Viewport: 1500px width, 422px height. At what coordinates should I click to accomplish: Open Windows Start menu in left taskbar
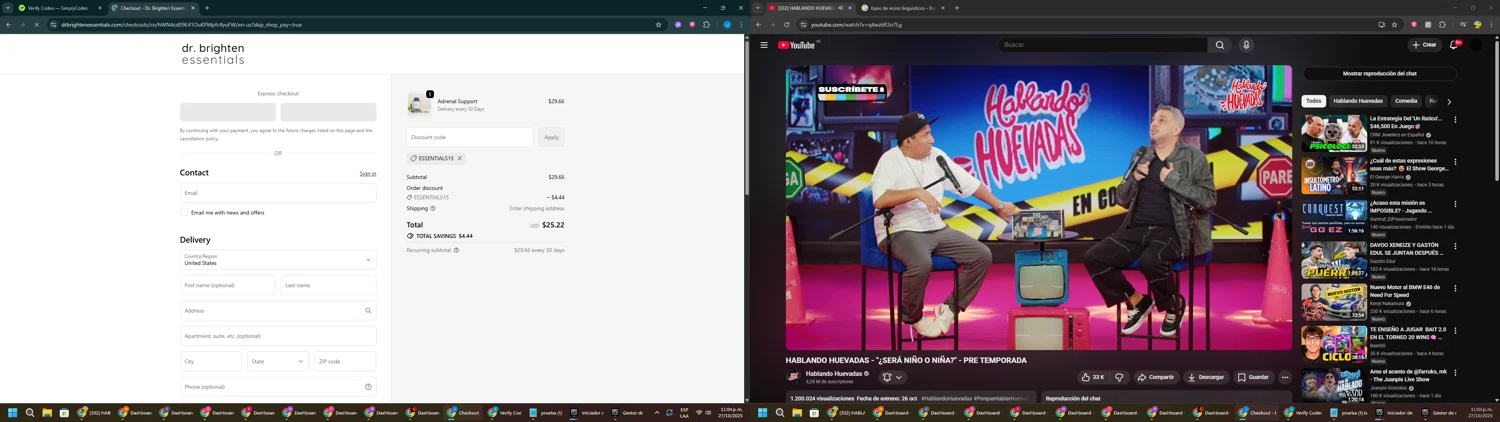tap(13, 412)
